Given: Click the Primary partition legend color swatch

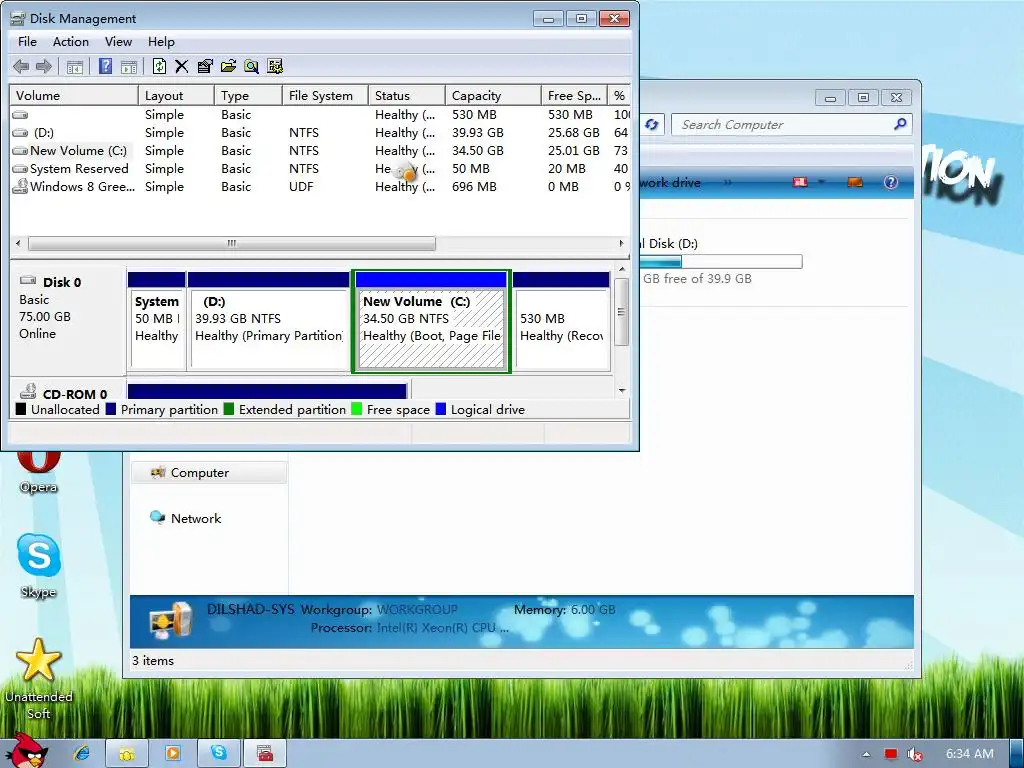Looking at the screenshot, I should [x=110, y=409].
